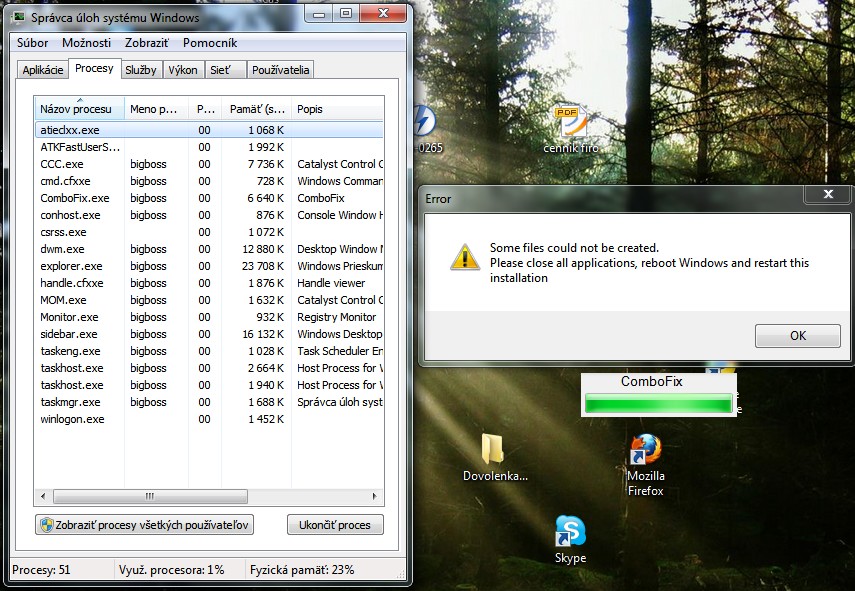855x591 pixels.
Task: Select the ATKFastUserS... process row
Action: point(209,147)
